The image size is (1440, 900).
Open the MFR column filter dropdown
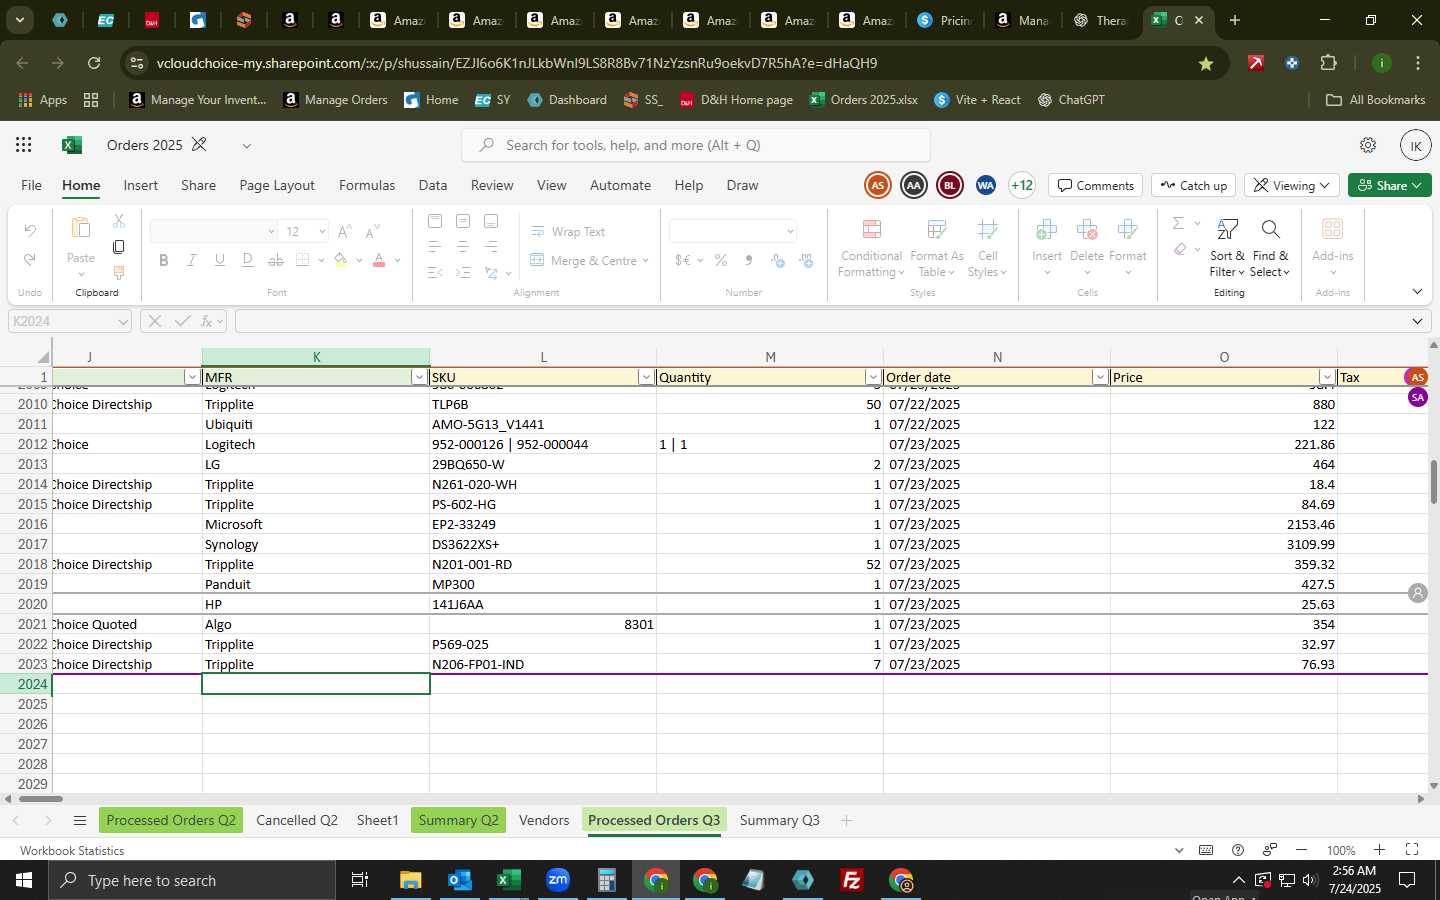(x=419, y=377)
